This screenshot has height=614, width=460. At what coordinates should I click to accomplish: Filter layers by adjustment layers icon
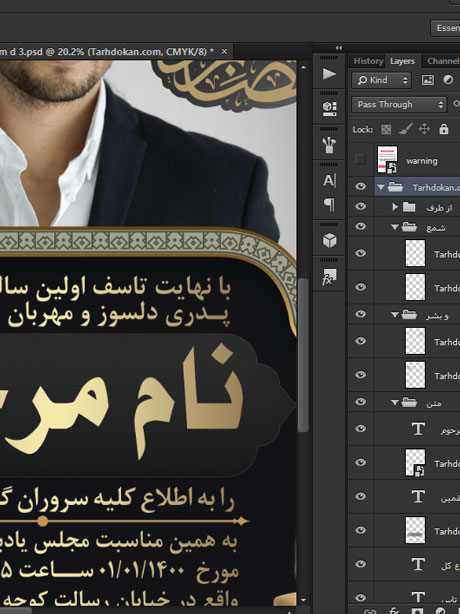point(448,80)
